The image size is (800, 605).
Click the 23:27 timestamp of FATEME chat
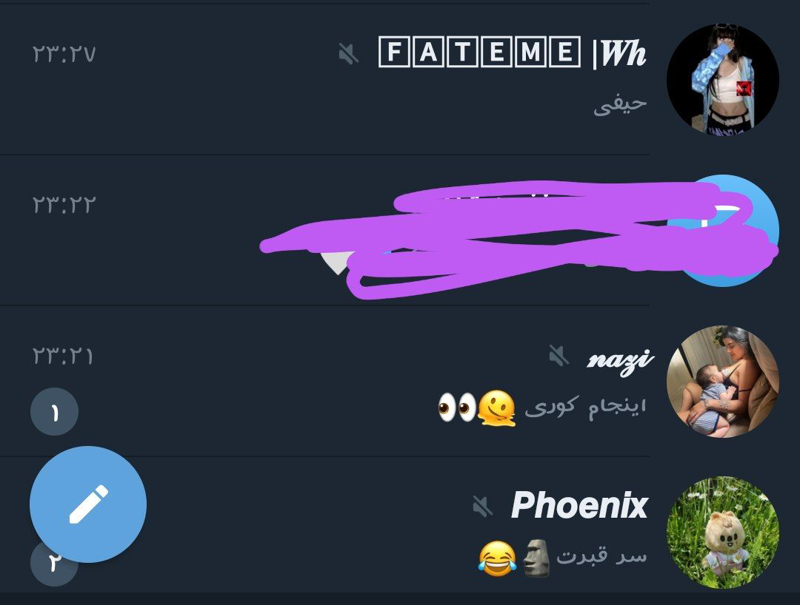pyautogui.click(x=64, y=54)
